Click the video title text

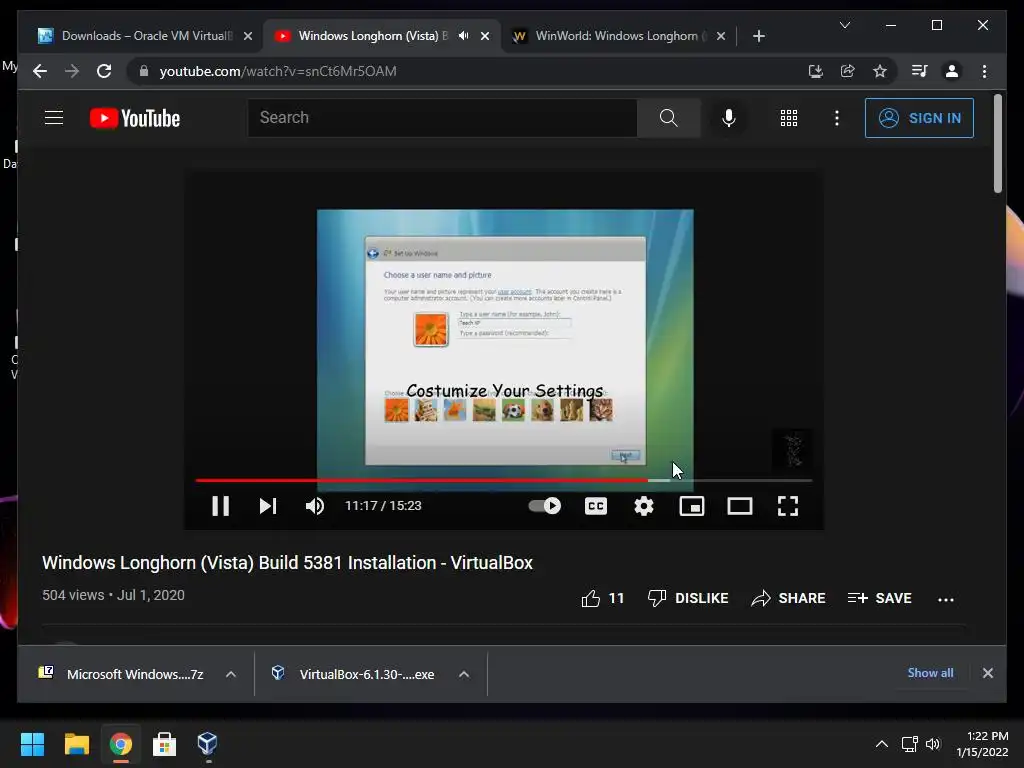[287, 563]
